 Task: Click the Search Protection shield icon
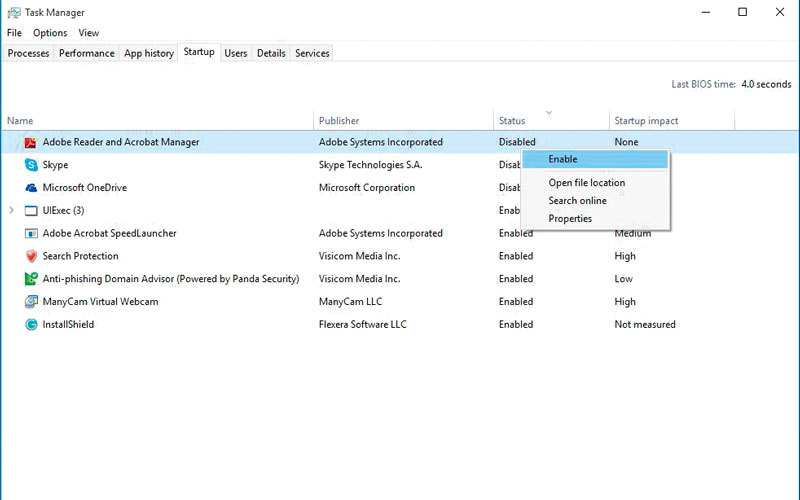click(31, 256)
